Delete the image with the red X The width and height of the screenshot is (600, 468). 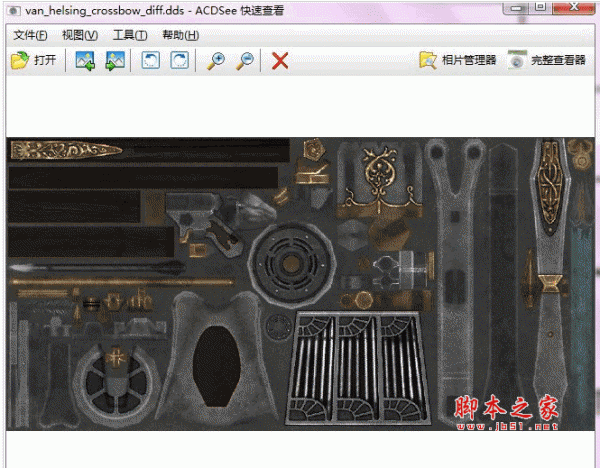point(280,61)
